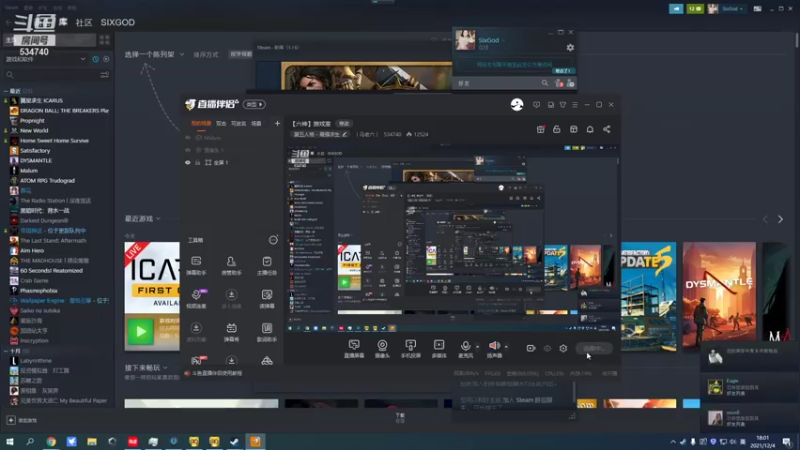
Task: Expand 接下来畅玩 shelf dropdown
Action: coord(146,367)
